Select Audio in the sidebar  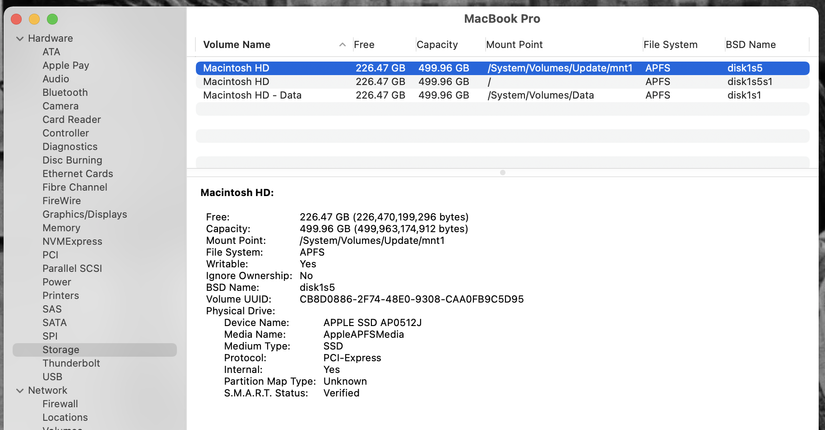(x=56, y=79)
